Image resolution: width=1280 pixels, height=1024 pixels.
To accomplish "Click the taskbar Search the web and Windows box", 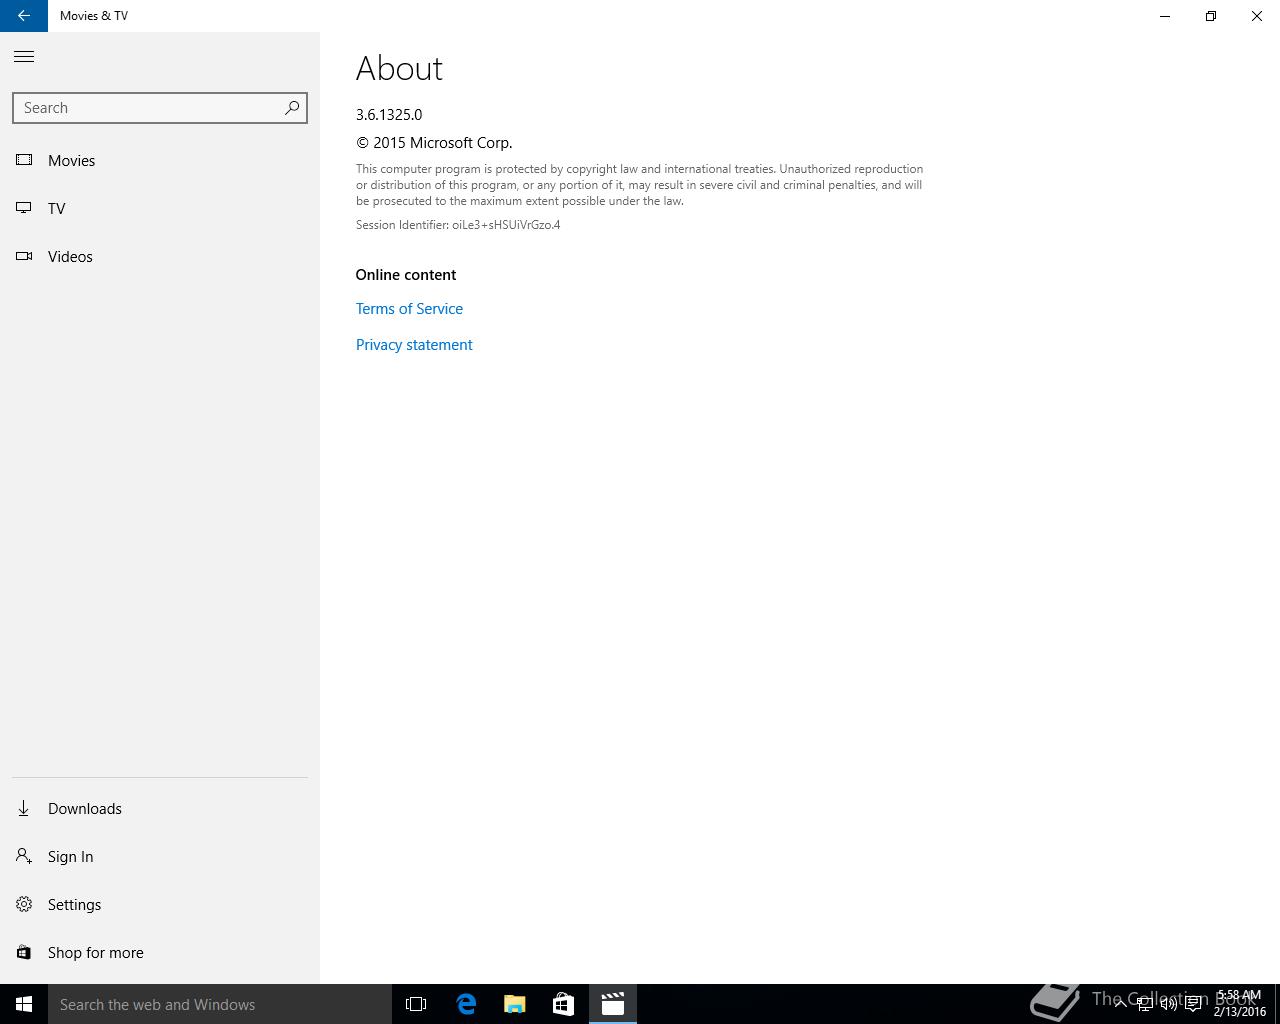I will (x=220, y=1004).
